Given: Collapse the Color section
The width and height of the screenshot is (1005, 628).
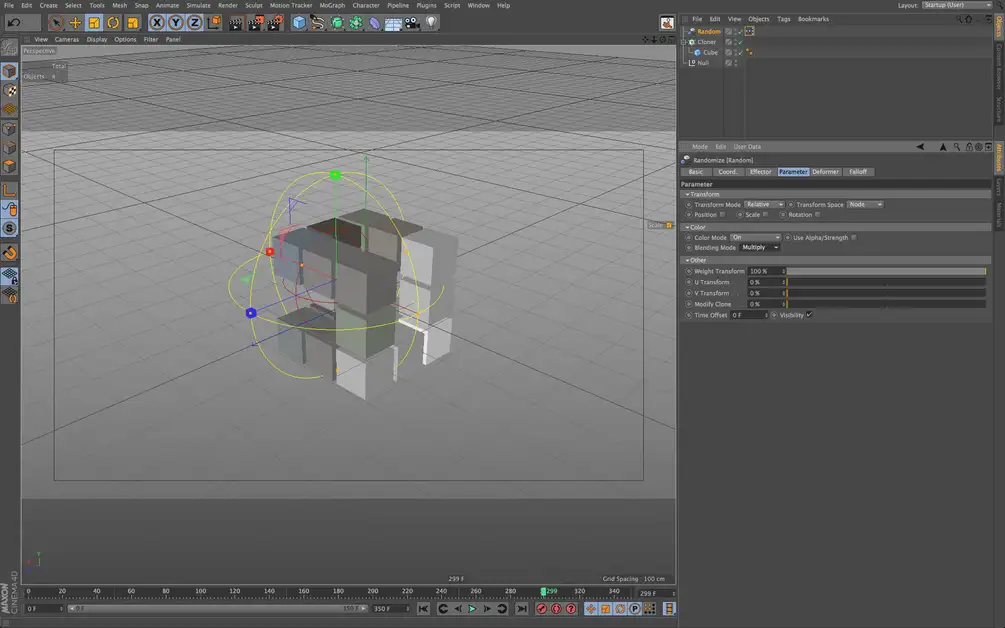Looking at the screenshot, I should coord(688,227).
